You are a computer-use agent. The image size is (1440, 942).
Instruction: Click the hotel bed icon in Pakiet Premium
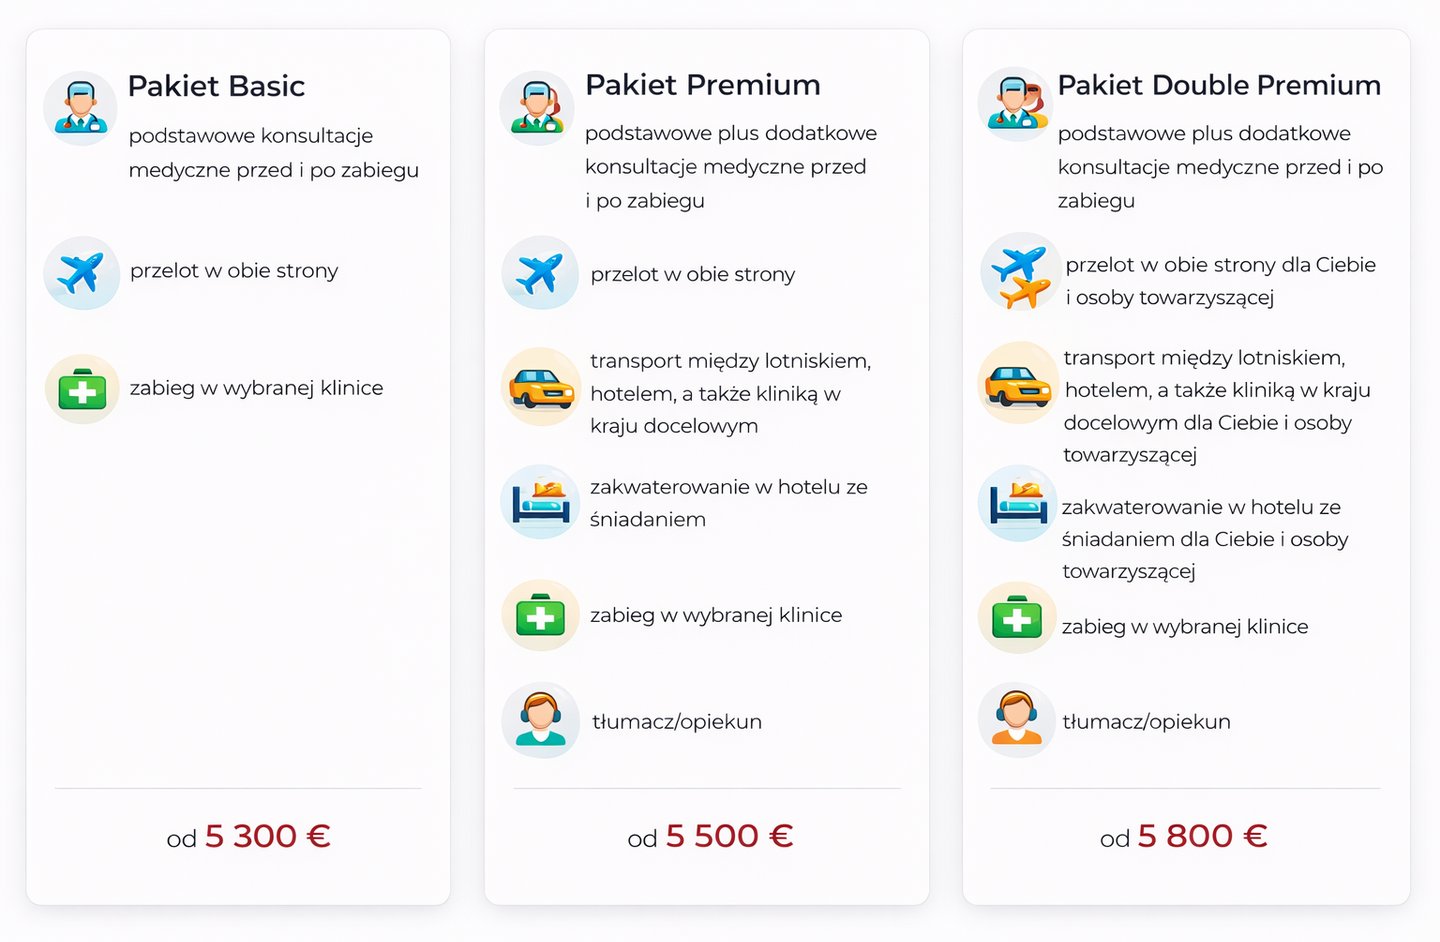pos(541,502)
